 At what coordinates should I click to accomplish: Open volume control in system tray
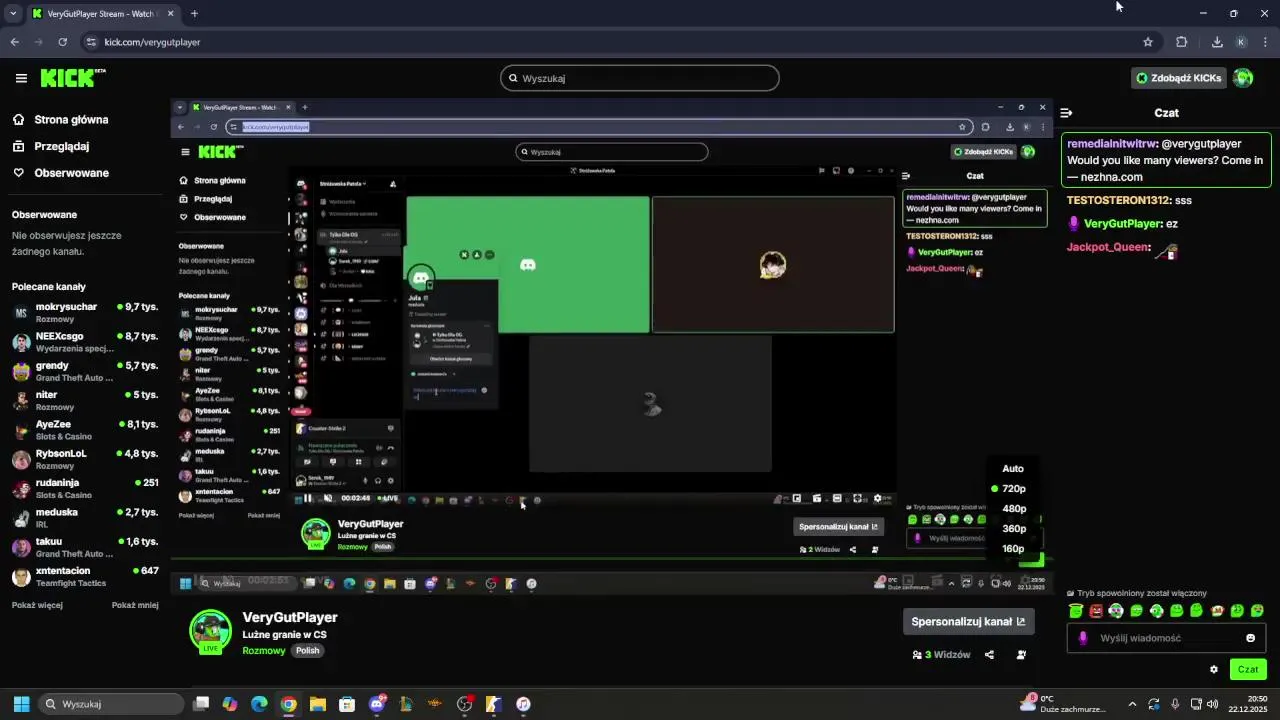(1212, 704)
